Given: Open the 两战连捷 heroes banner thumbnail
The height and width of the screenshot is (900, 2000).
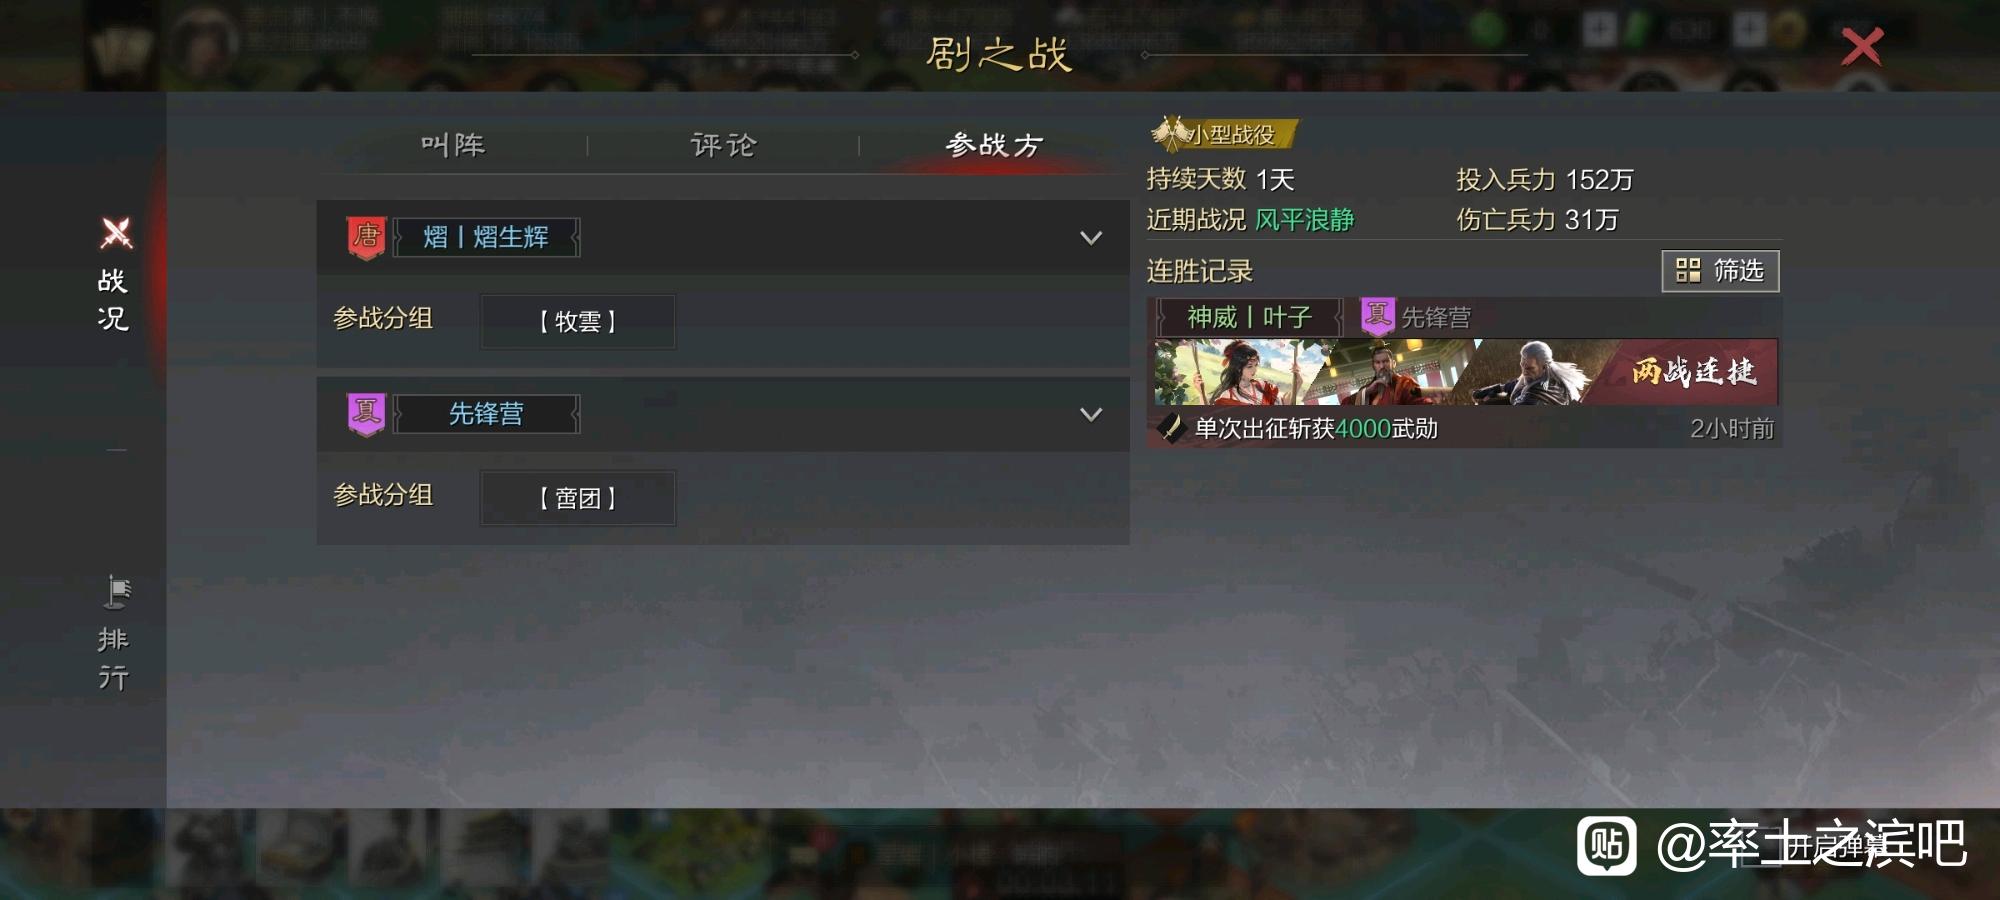Looking at the screenshot, I should click(1466, 372).
